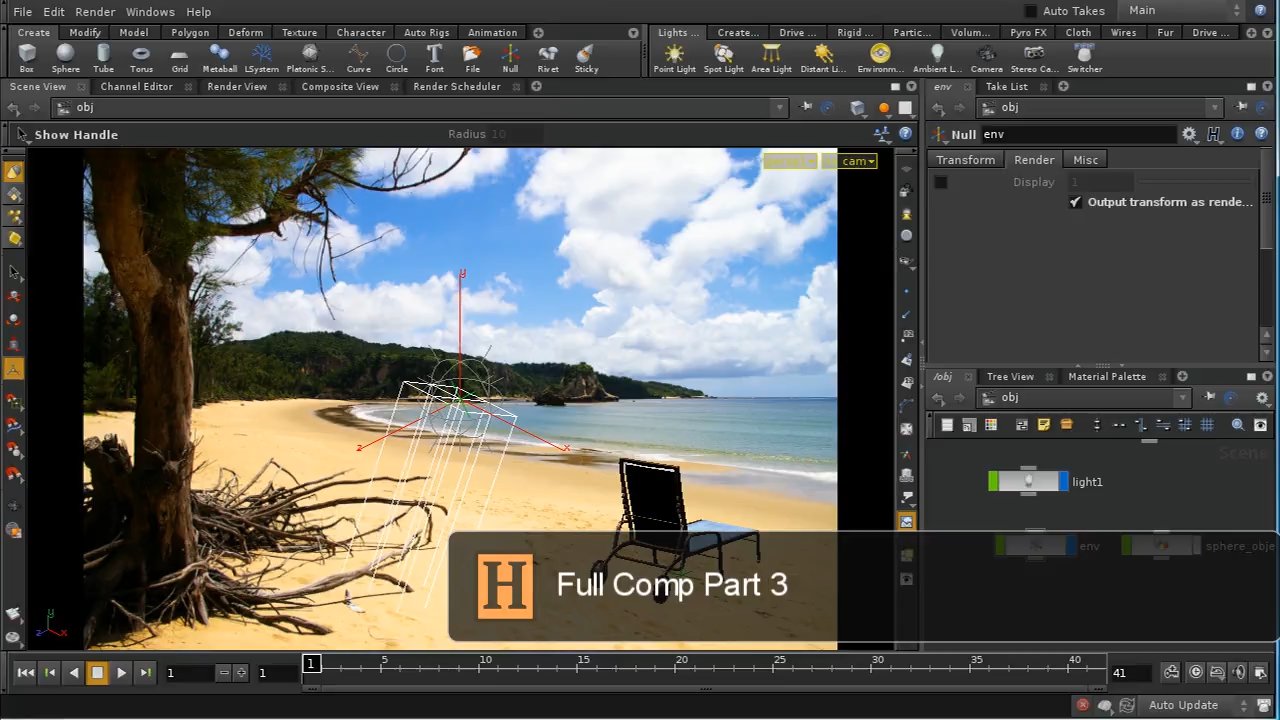This screenshot has width=1280, height=720.
Task: Open the Render menu
Action: point(95,11)
